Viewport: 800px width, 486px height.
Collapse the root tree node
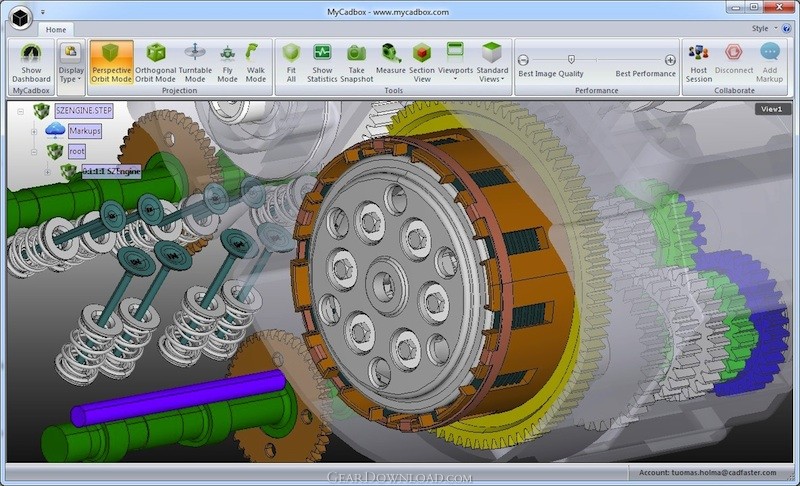coord(34,151)
